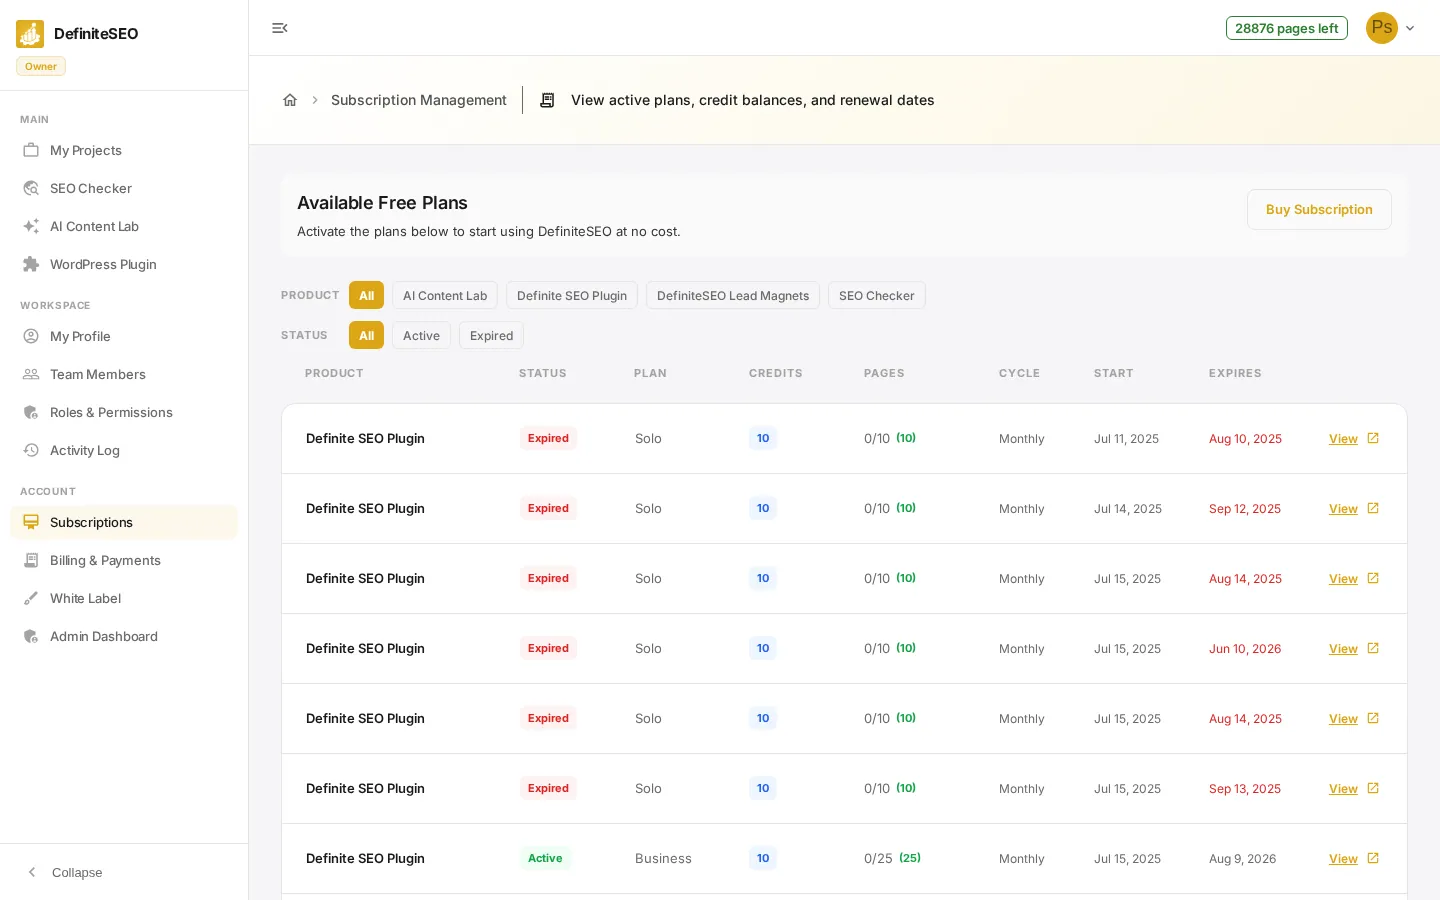
Task: Click the SEO Checker sidebar icon
Action: (x=31, y=188)
